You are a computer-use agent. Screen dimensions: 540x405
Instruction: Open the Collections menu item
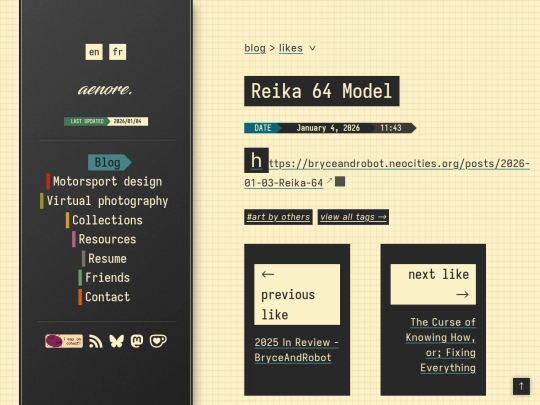tap(104, 220)
